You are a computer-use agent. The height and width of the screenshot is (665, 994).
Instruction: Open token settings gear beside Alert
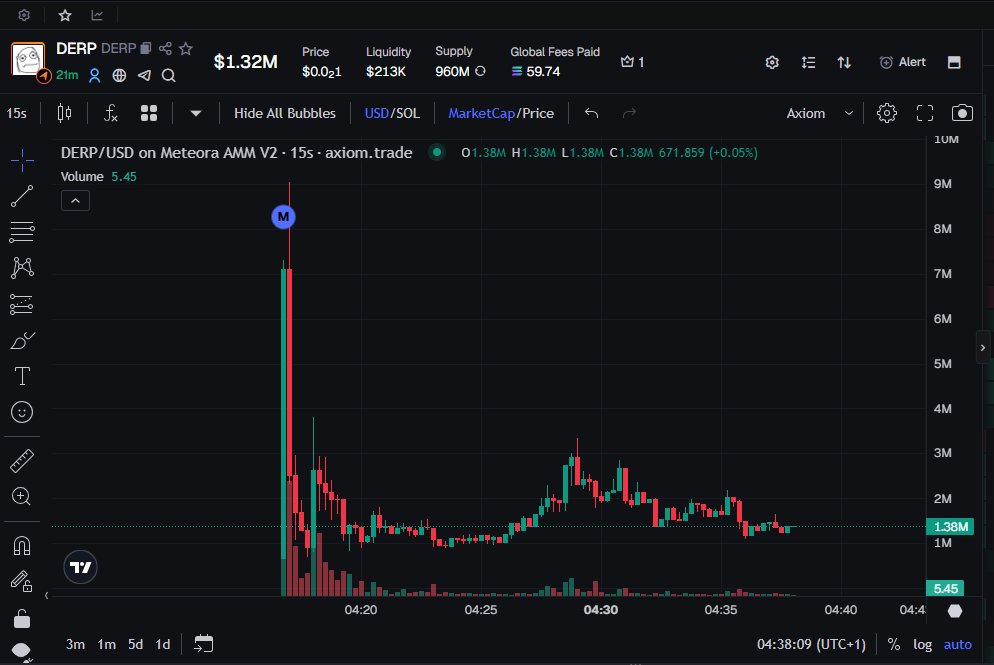point(772,62)
